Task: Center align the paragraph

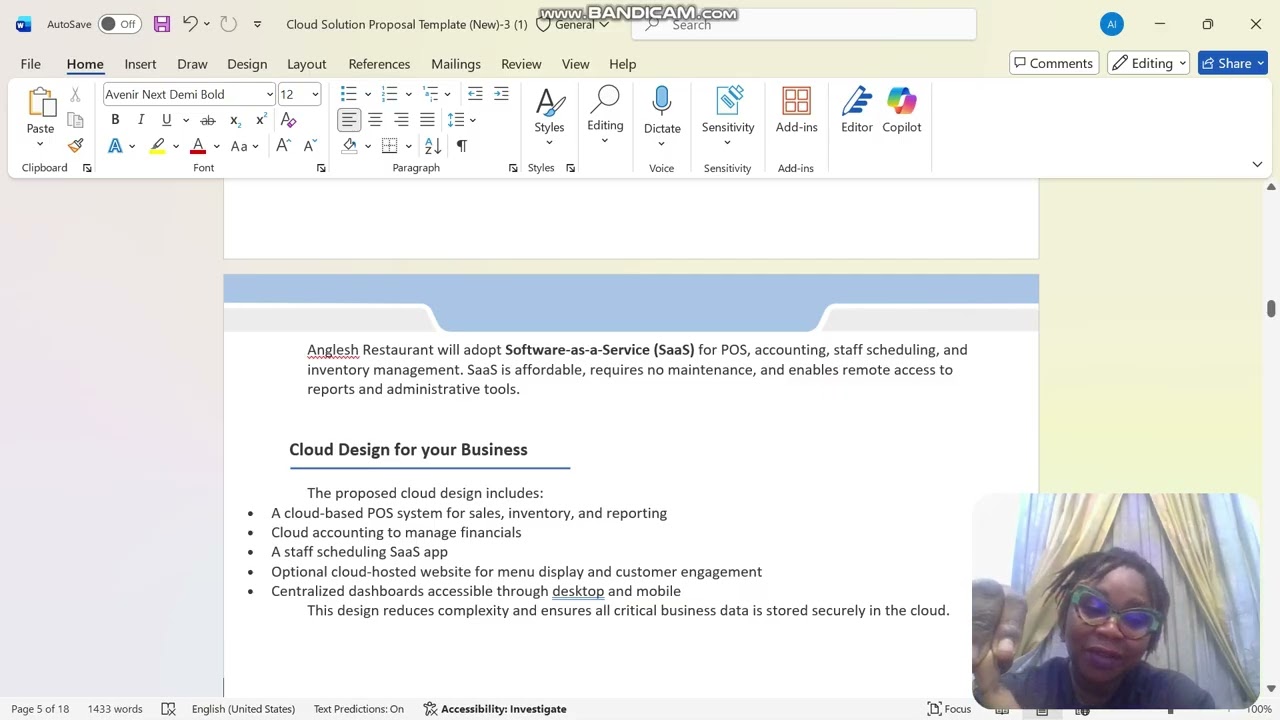Action: click(375, 120)
